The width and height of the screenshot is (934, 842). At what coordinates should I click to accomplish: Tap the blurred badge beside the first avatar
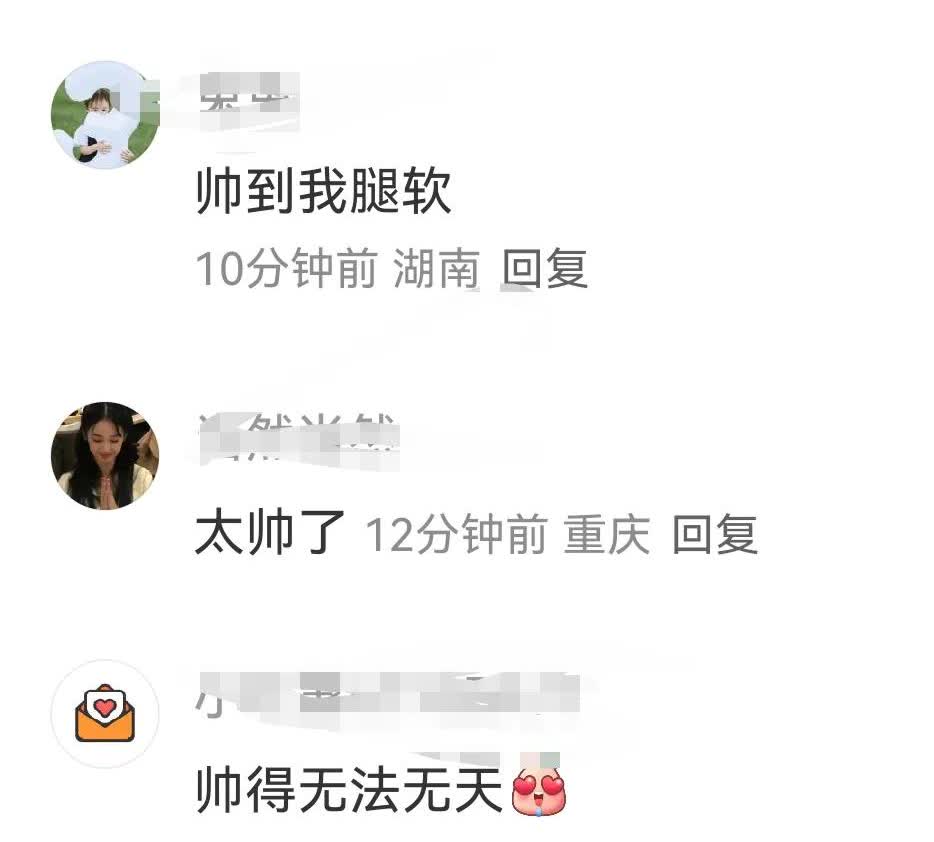(x=142, y=102)
